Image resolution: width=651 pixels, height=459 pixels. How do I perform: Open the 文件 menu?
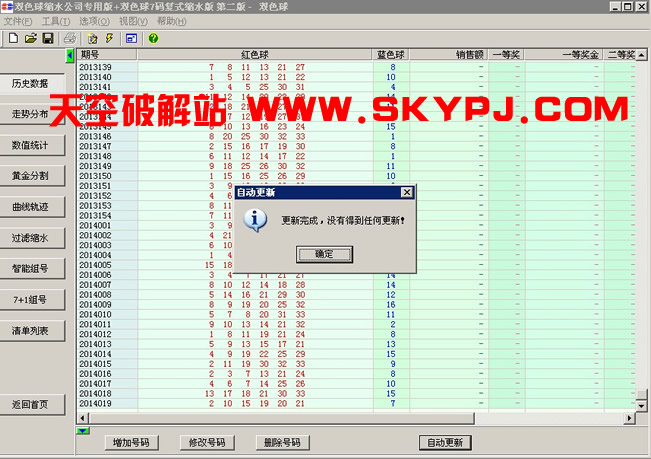pyautogui.click(x=17, y=21)
